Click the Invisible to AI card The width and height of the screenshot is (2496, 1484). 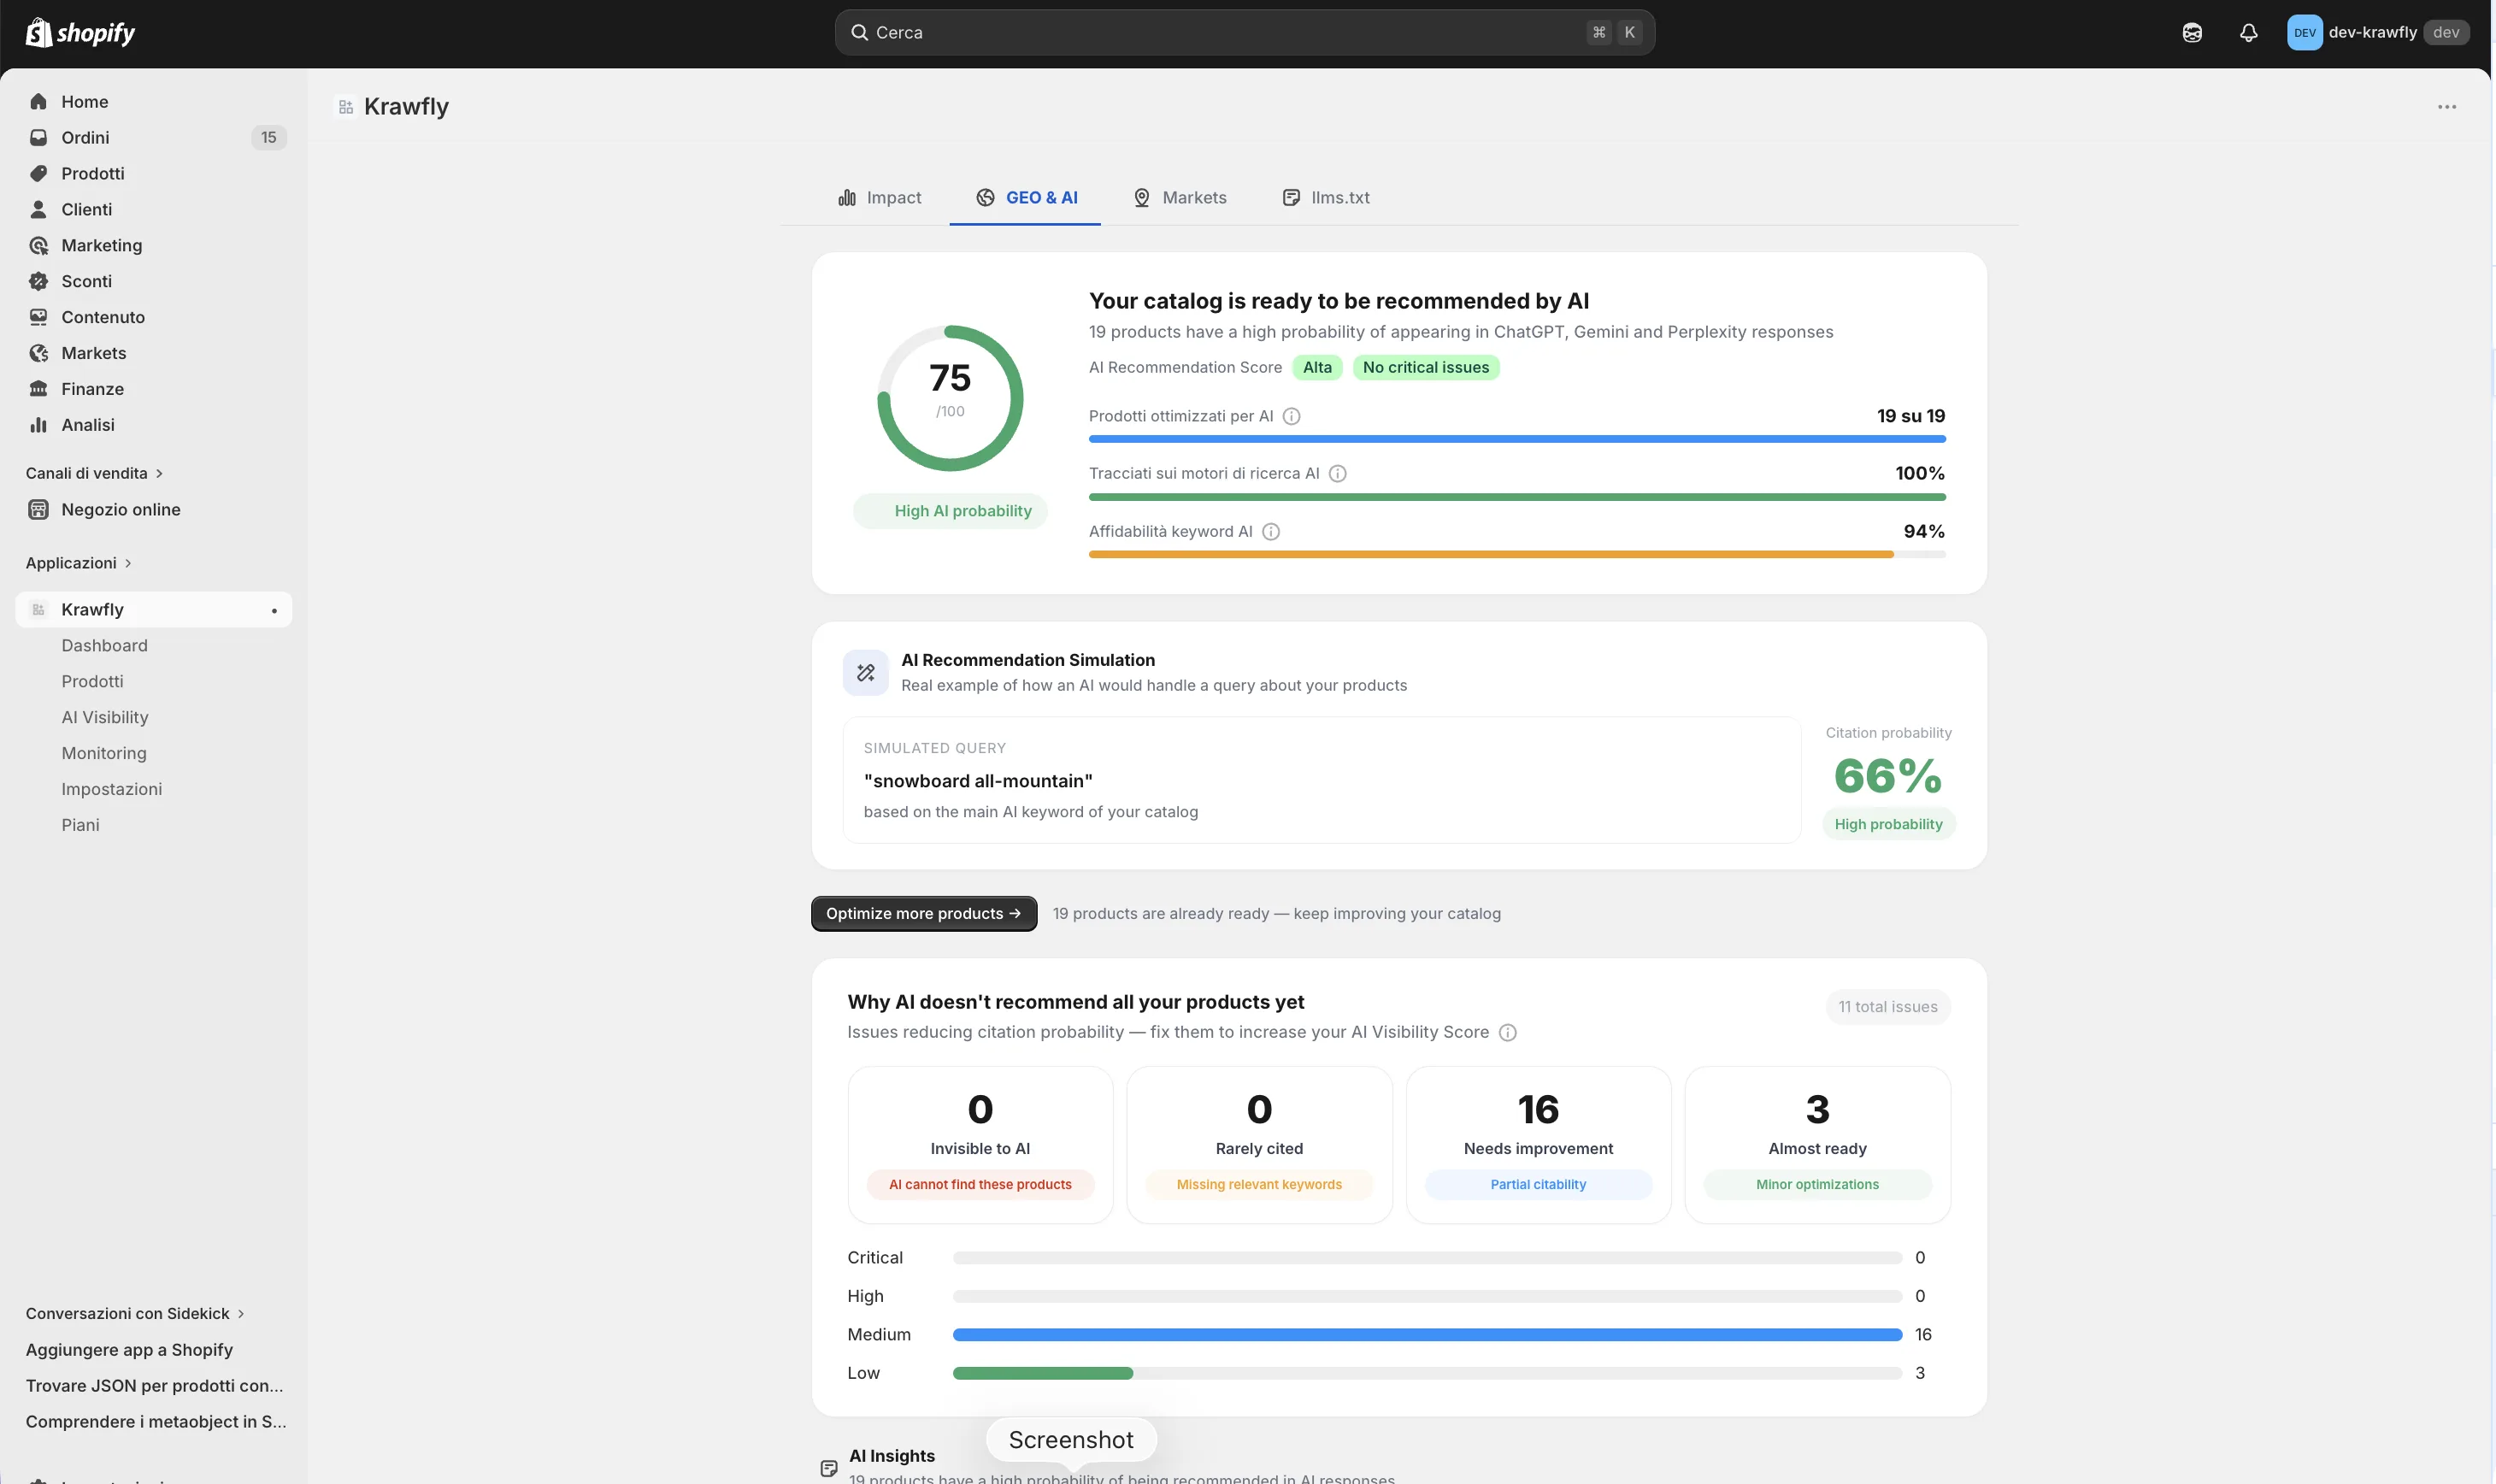[x=980, y=1145]
